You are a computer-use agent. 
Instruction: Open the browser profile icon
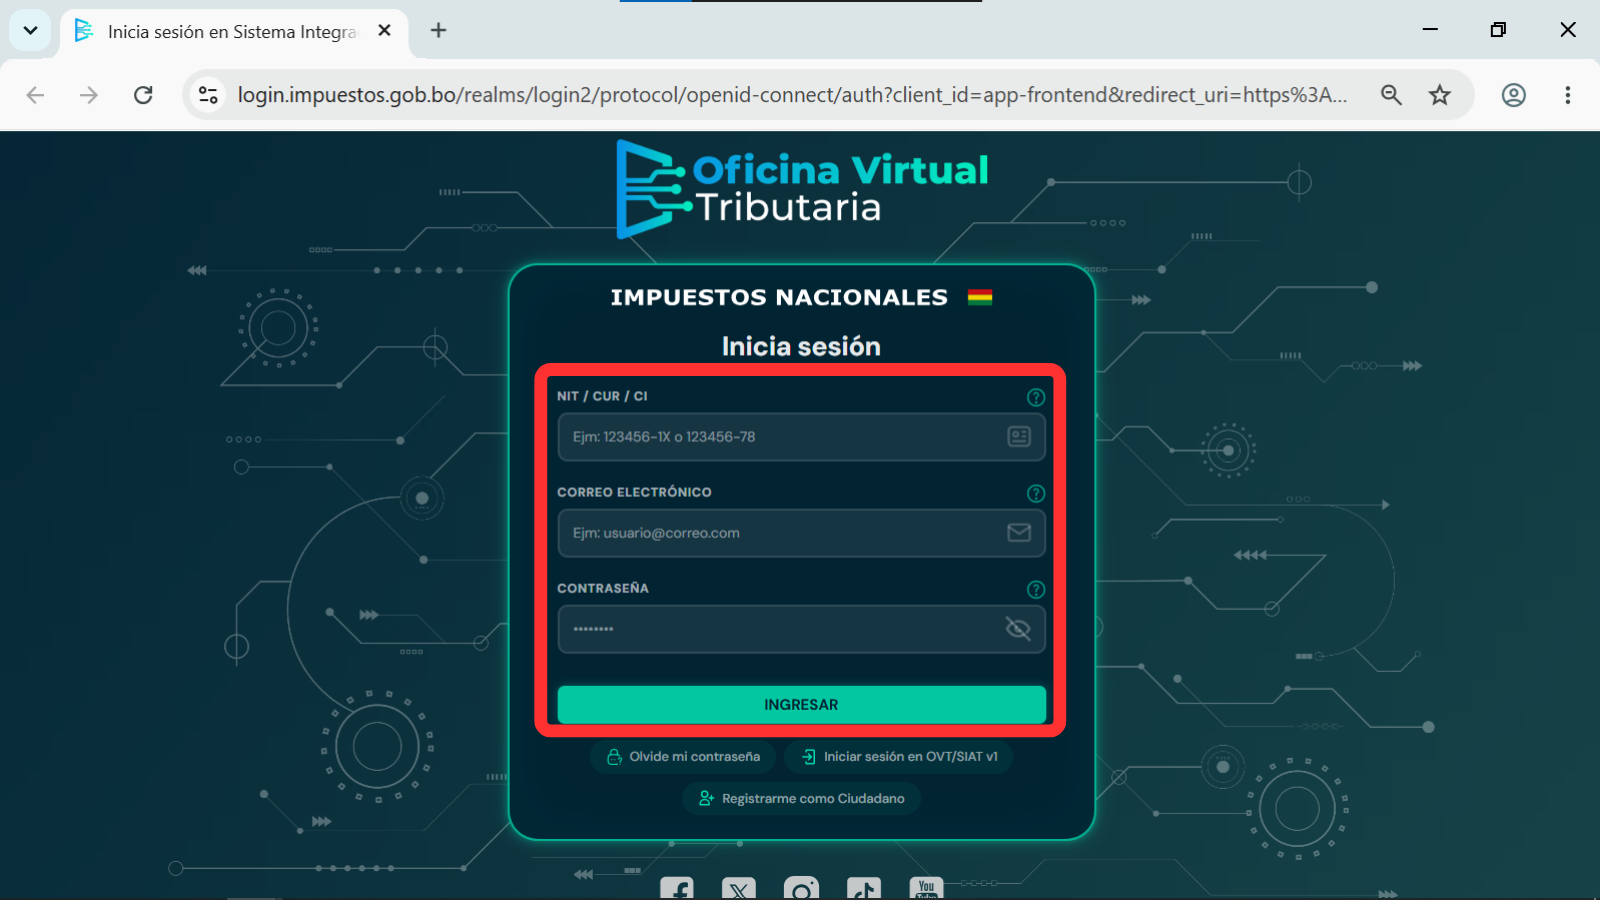[x=1513, y=95]
